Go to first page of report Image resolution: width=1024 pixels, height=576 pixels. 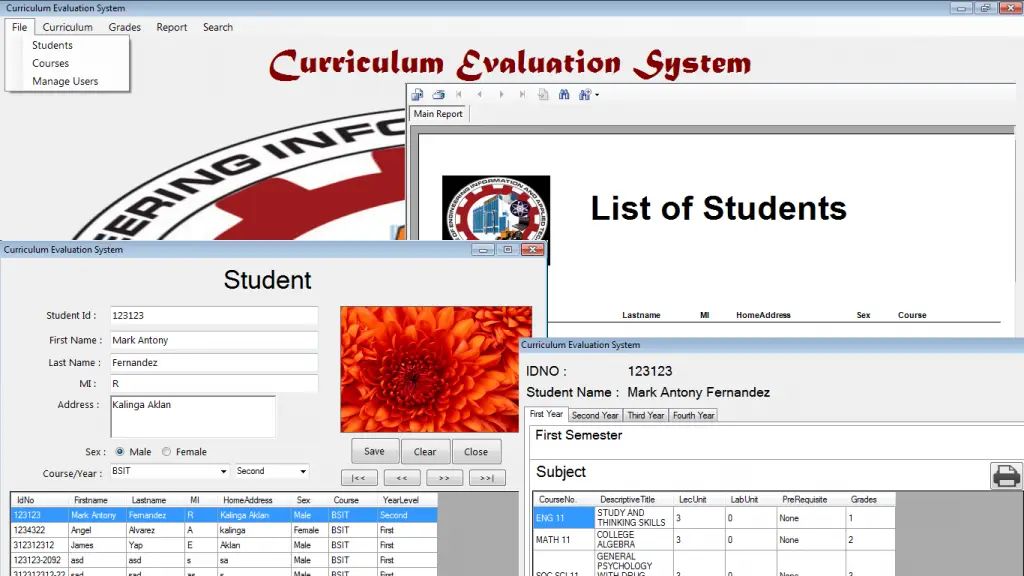click(x=459, y=94)
